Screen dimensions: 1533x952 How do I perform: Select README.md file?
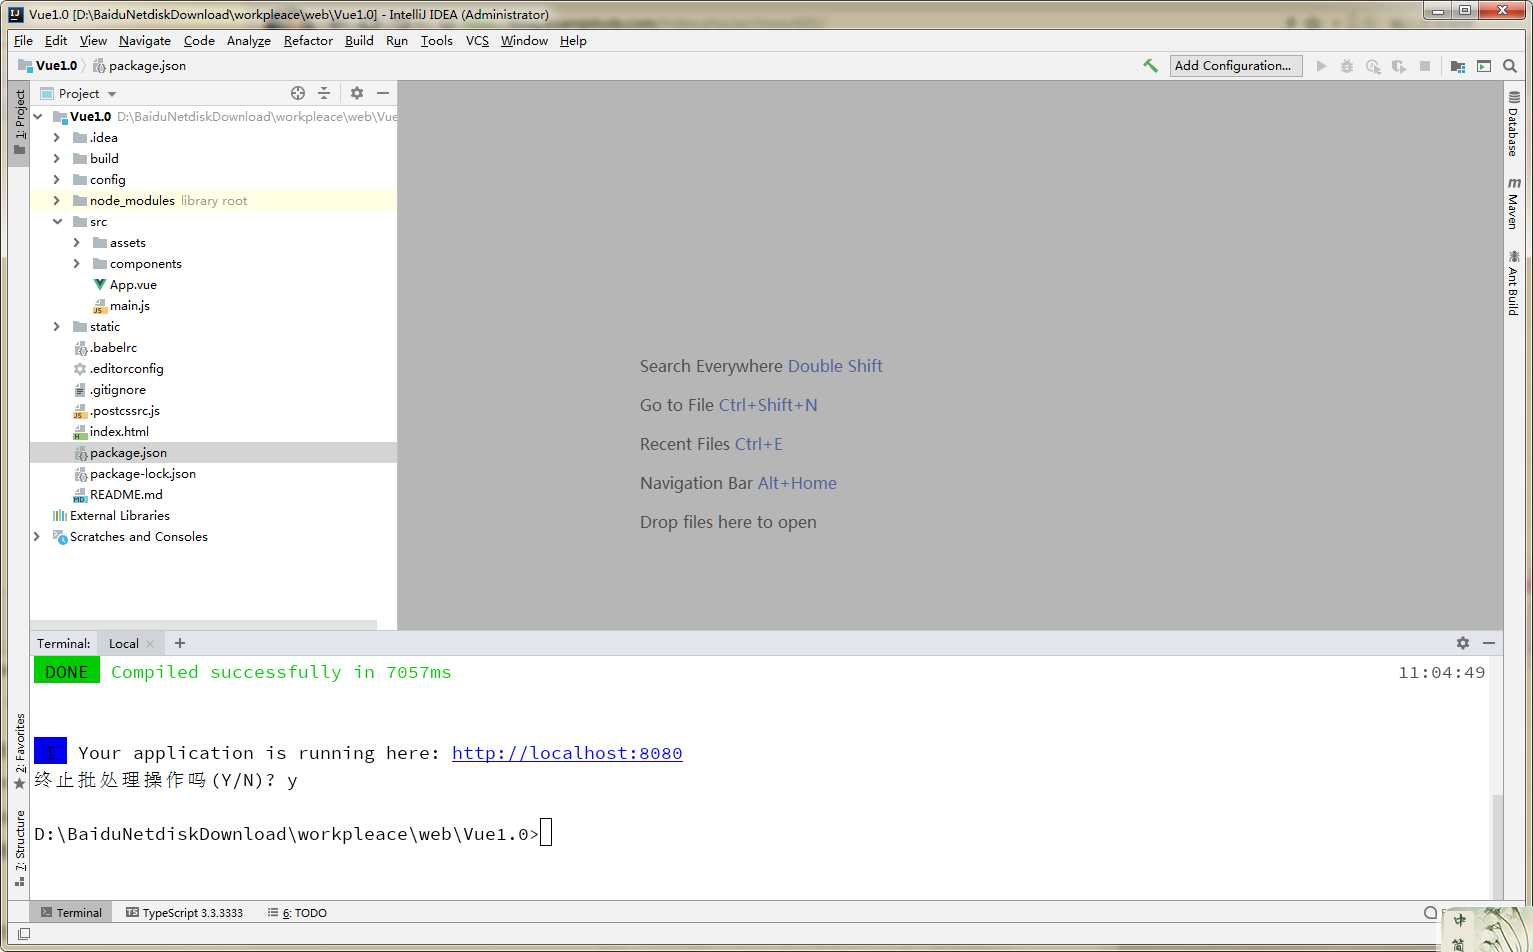[x=126, y=495]
